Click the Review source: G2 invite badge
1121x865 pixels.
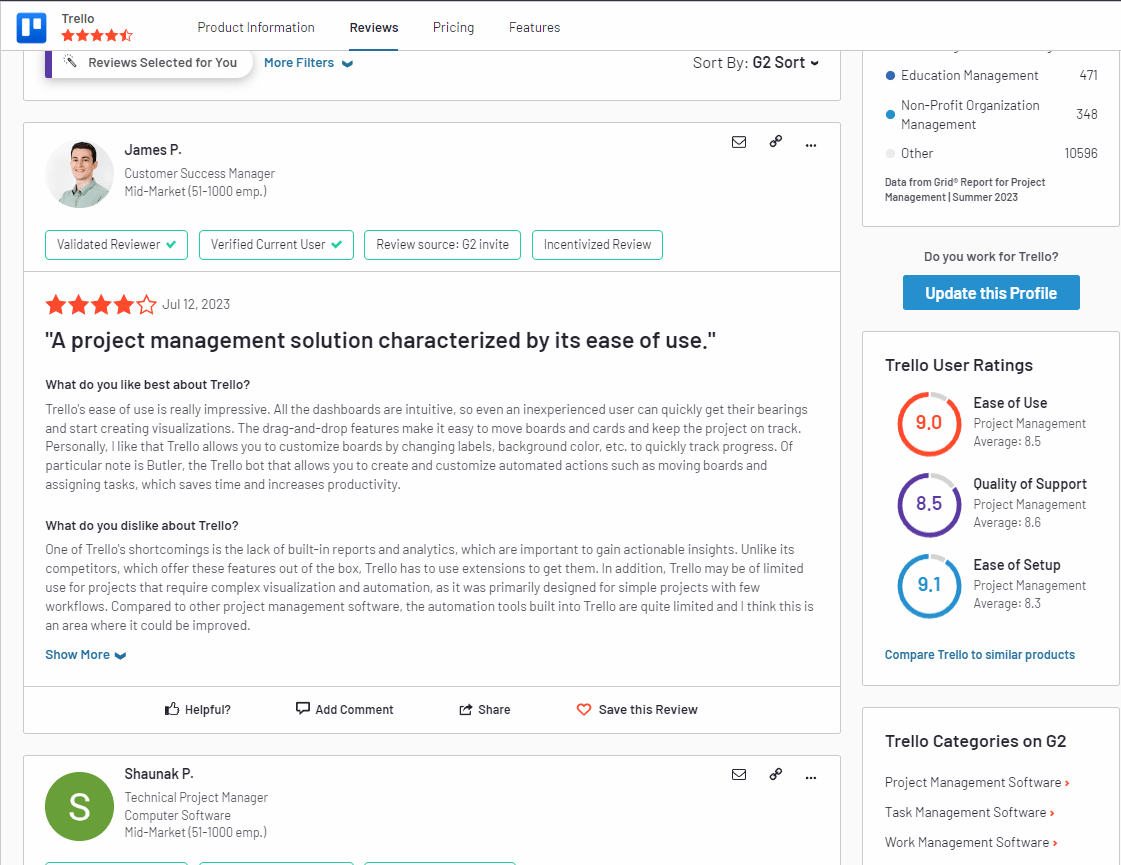pyautogui.click(x=443, y=244)
